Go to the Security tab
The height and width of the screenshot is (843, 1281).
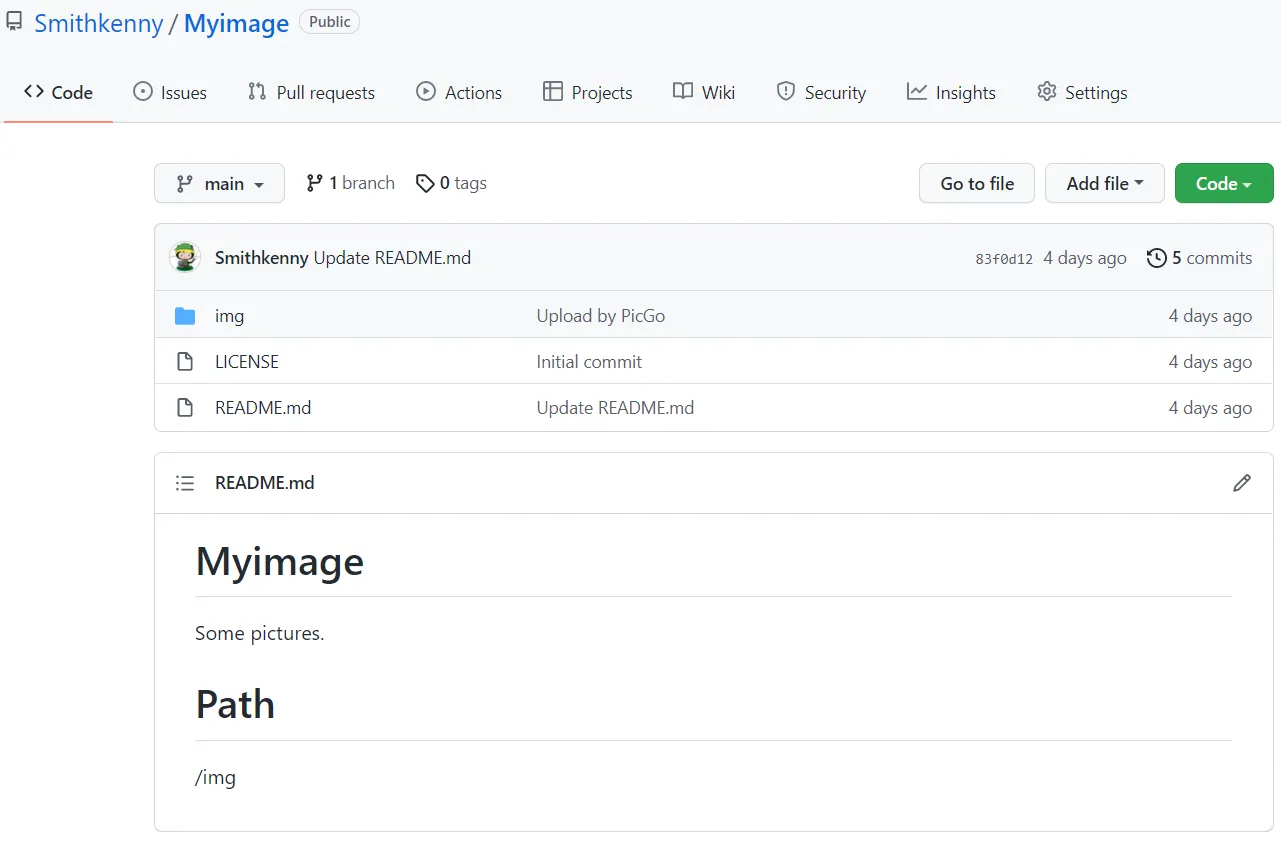pyautogui.click(x=821, y=92)
